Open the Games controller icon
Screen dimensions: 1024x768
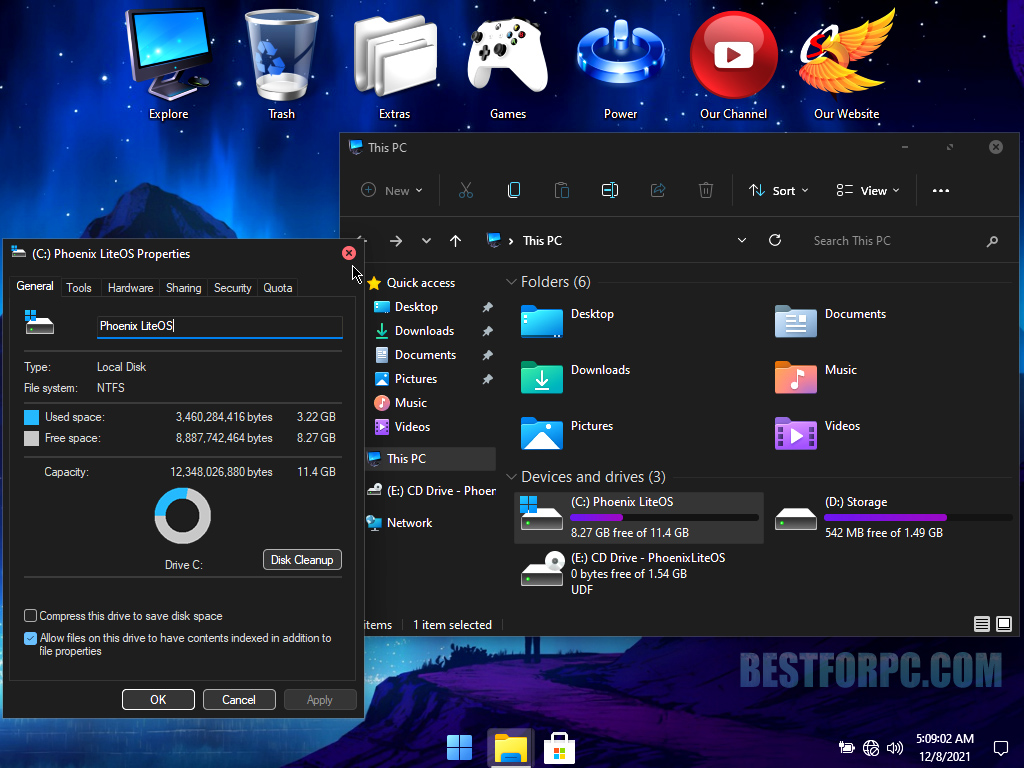point(508,64)
